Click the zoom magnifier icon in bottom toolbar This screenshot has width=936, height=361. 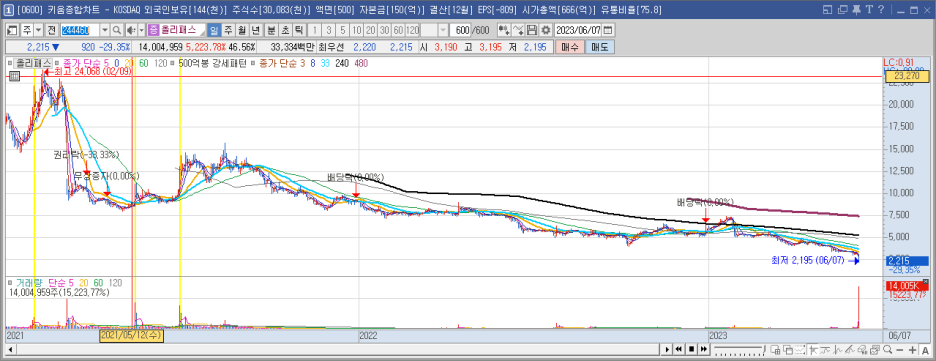888,349
